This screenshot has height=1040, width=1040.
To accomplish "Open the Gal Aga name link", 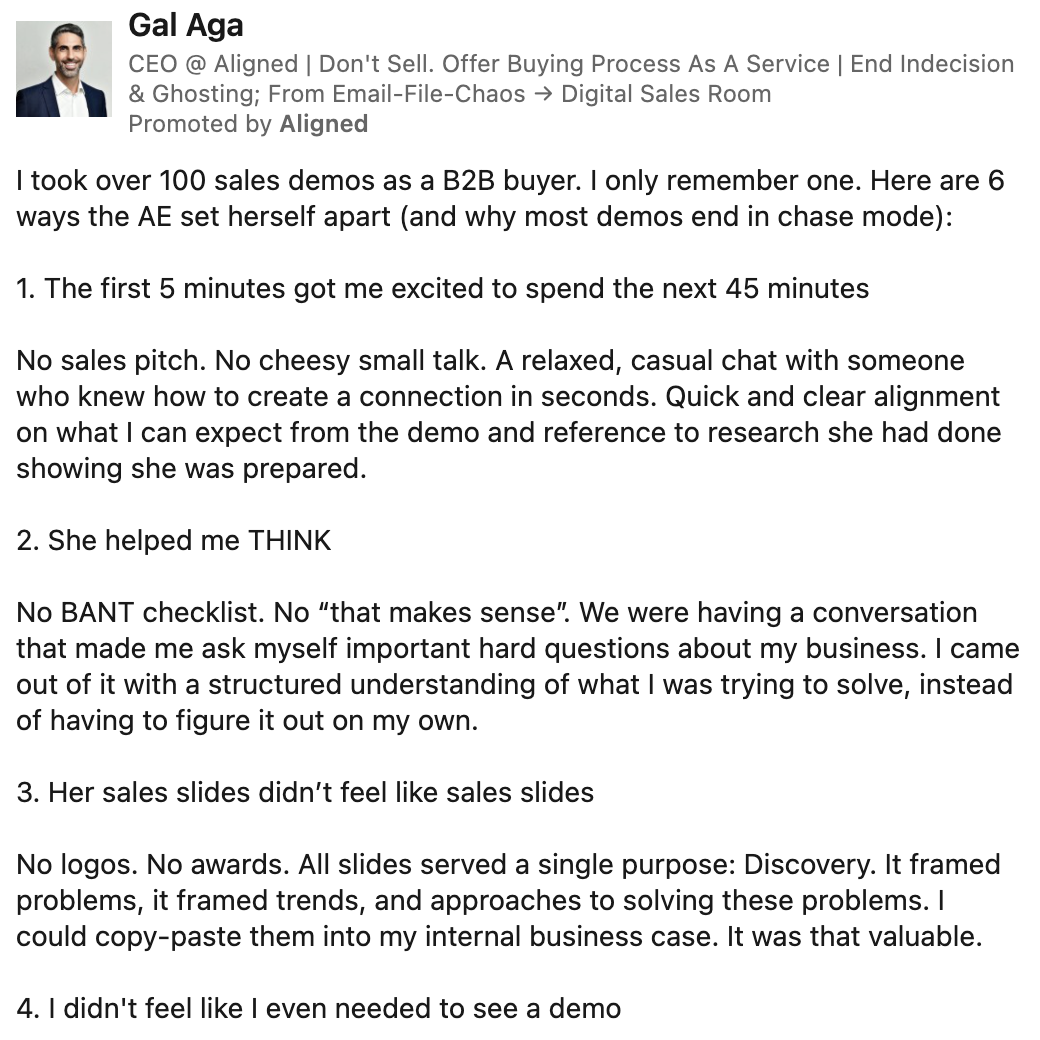I will (x=186, y=25).
